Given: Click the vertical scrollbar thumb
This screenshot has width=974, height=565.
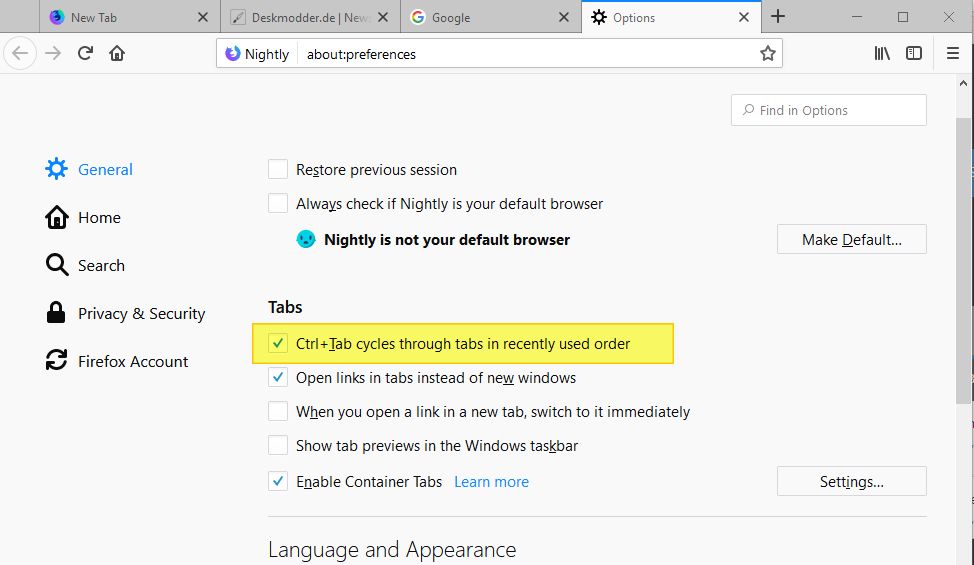Looking at the screenshot, I should (963, 261).
